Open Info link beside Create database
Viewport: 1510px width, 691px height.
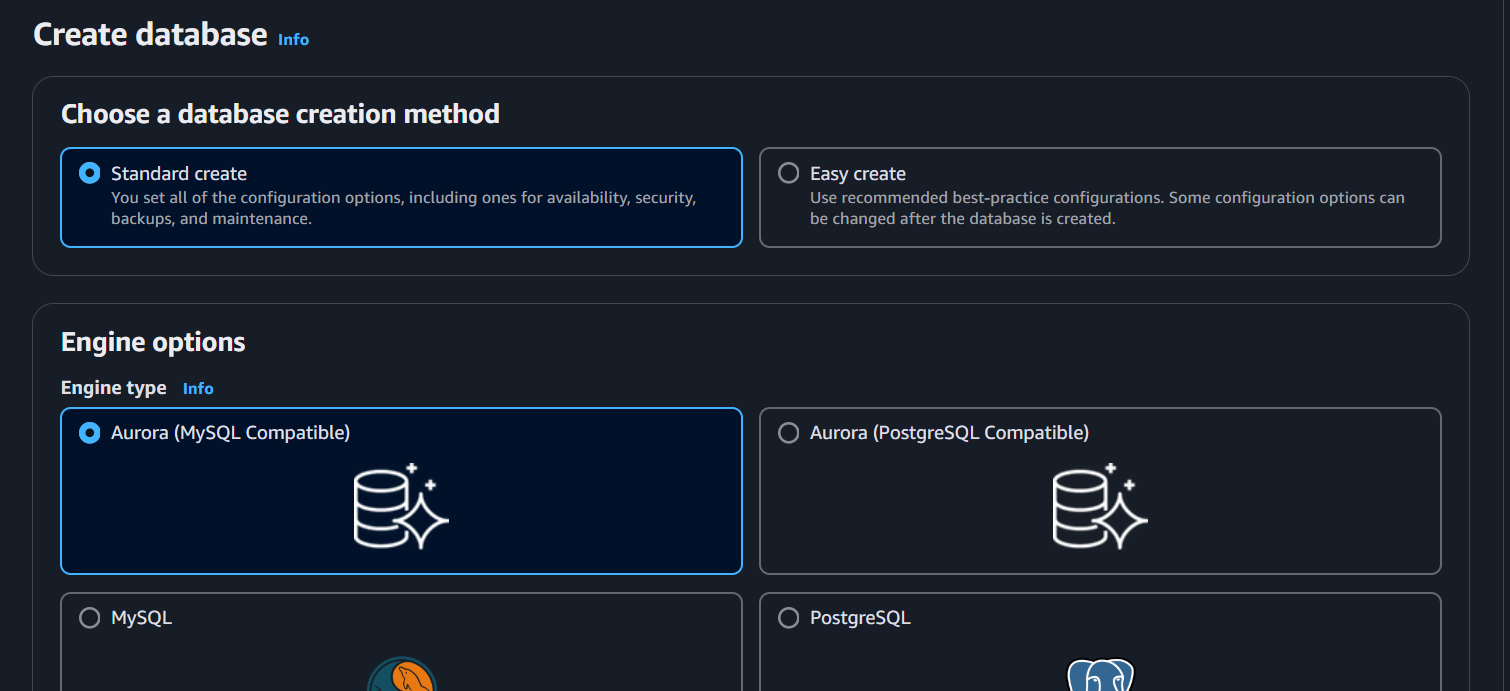coord(293,39)
